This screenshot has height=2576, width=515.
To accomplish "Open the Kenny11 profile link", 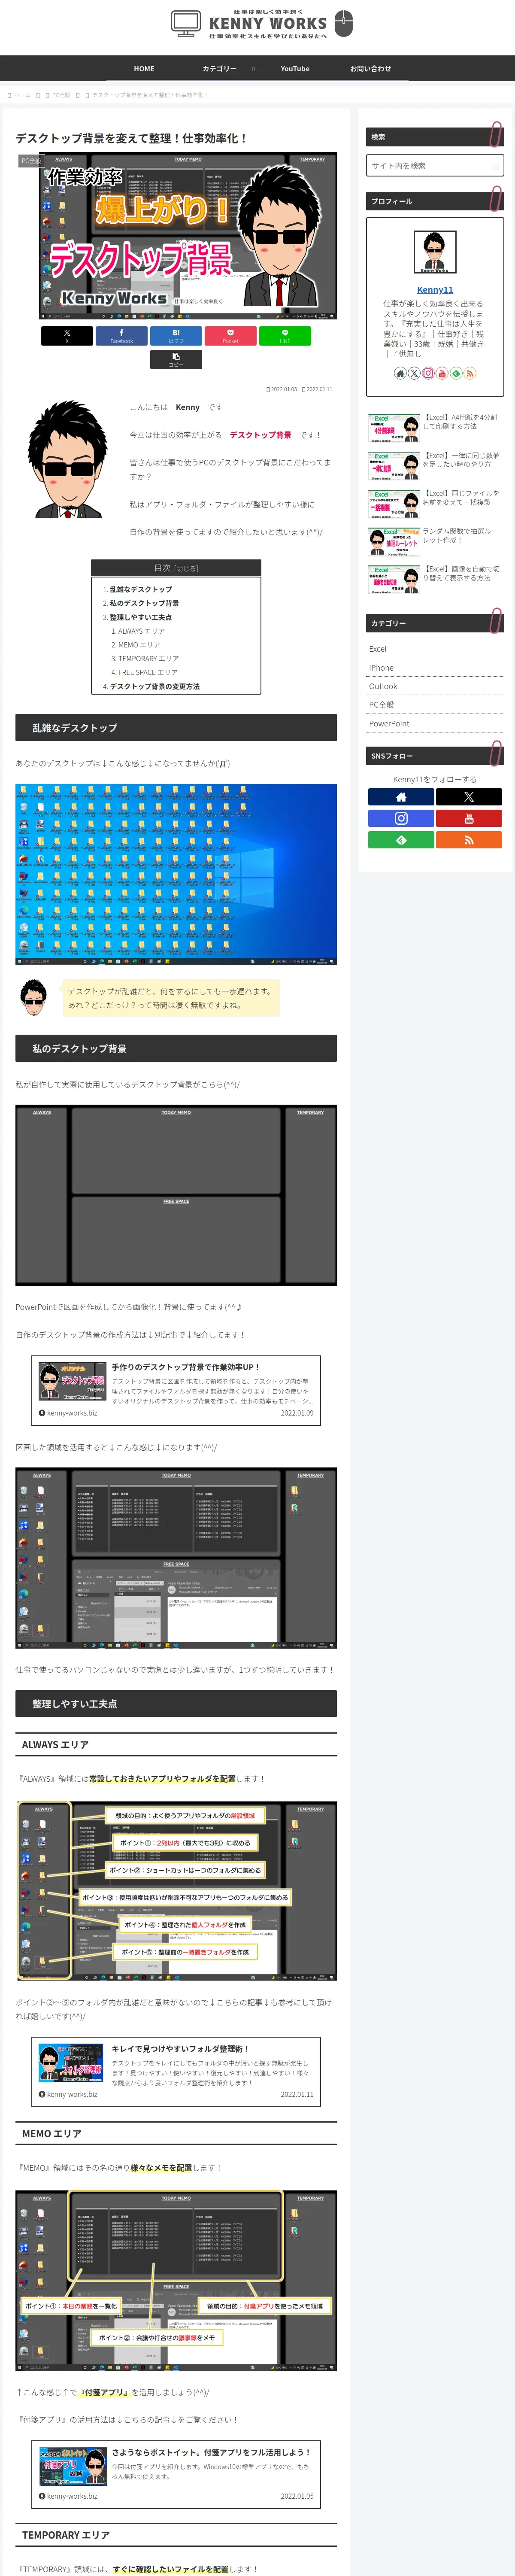I will 435,290.
